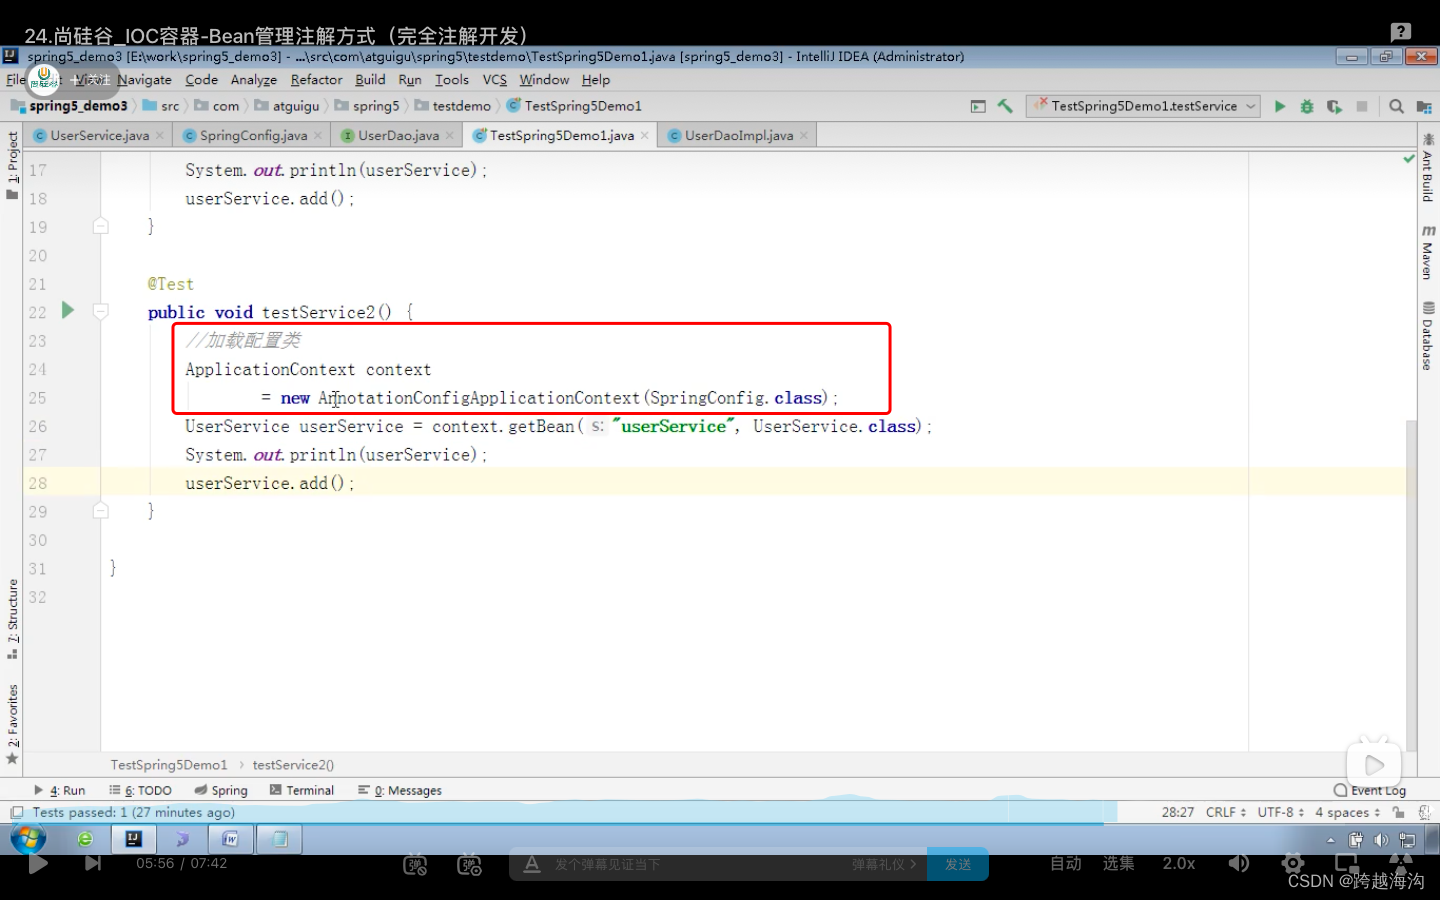This screenshot has width=1440, height=900.
Task: Select testdemo folder in navigation breadcrumb
Action: pyautogui.click(x=453, y=106)
